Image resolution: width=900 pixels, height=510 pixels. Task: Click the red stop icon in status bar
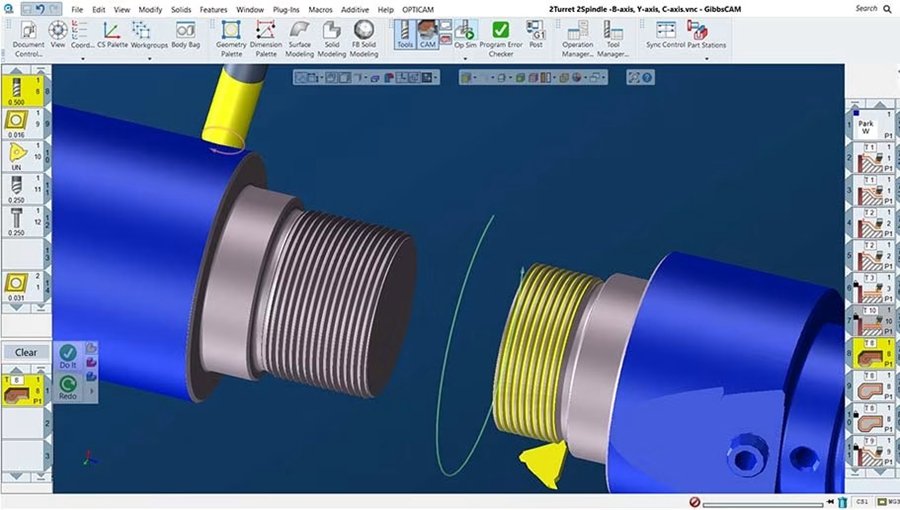pos(695,503)
